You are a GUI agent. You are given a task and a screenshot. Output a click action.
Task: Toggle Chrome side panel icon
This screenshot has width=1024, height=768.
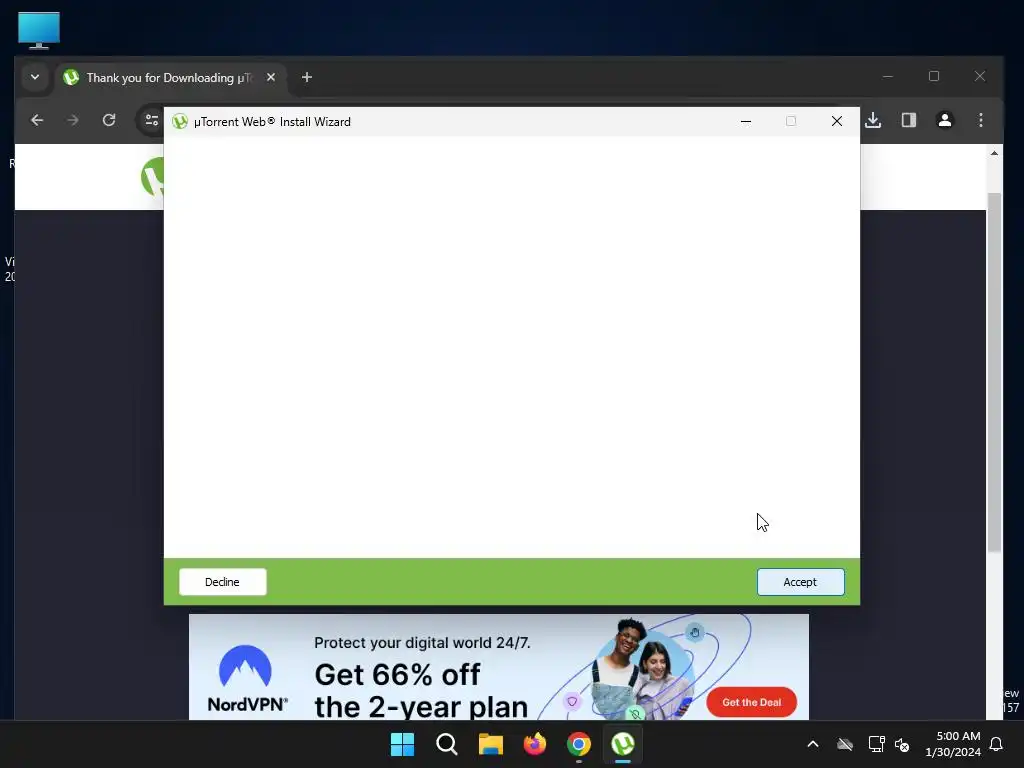click(908, 120)
